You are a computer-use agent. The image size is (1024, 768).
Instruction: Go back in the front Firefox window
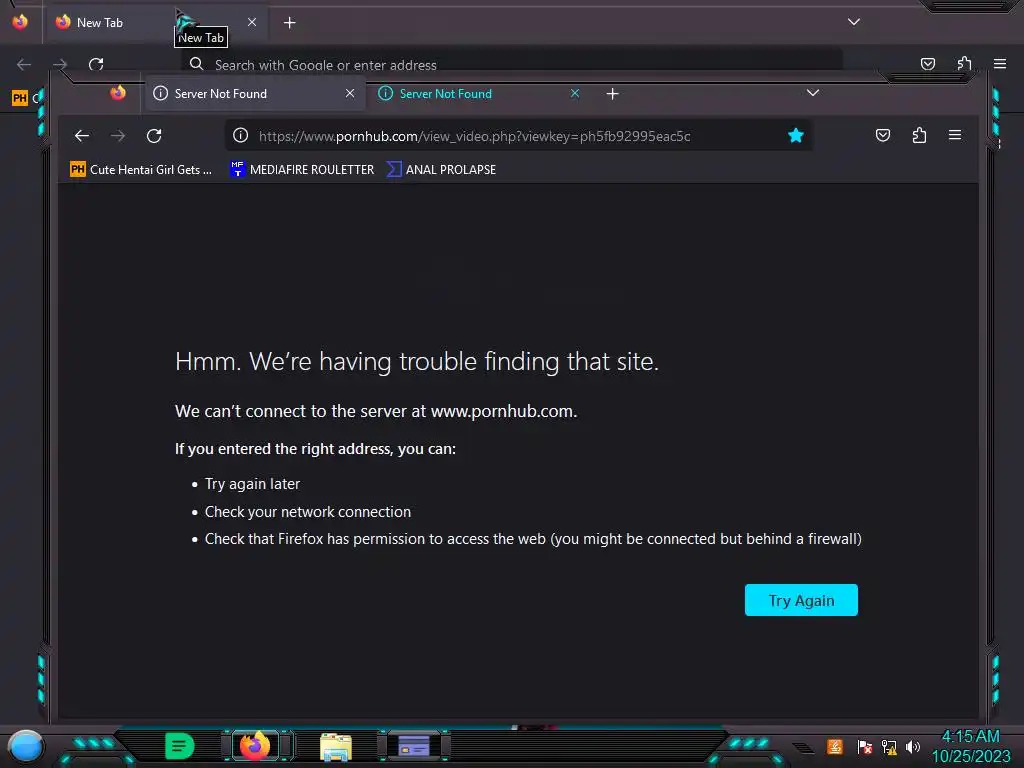click(x=82, y=136)
